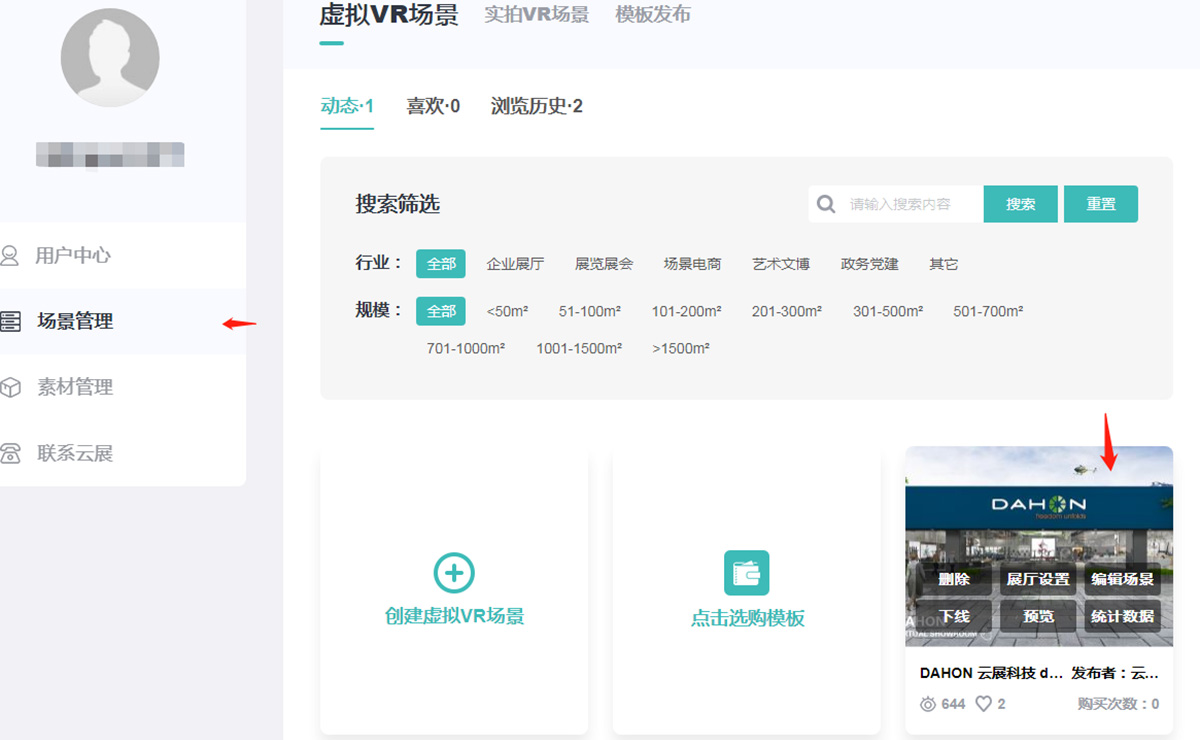The width and height of the screenshot is (1200, 740).
Task: Switch to the 实拍VR场景 tab
Action: 536,15
